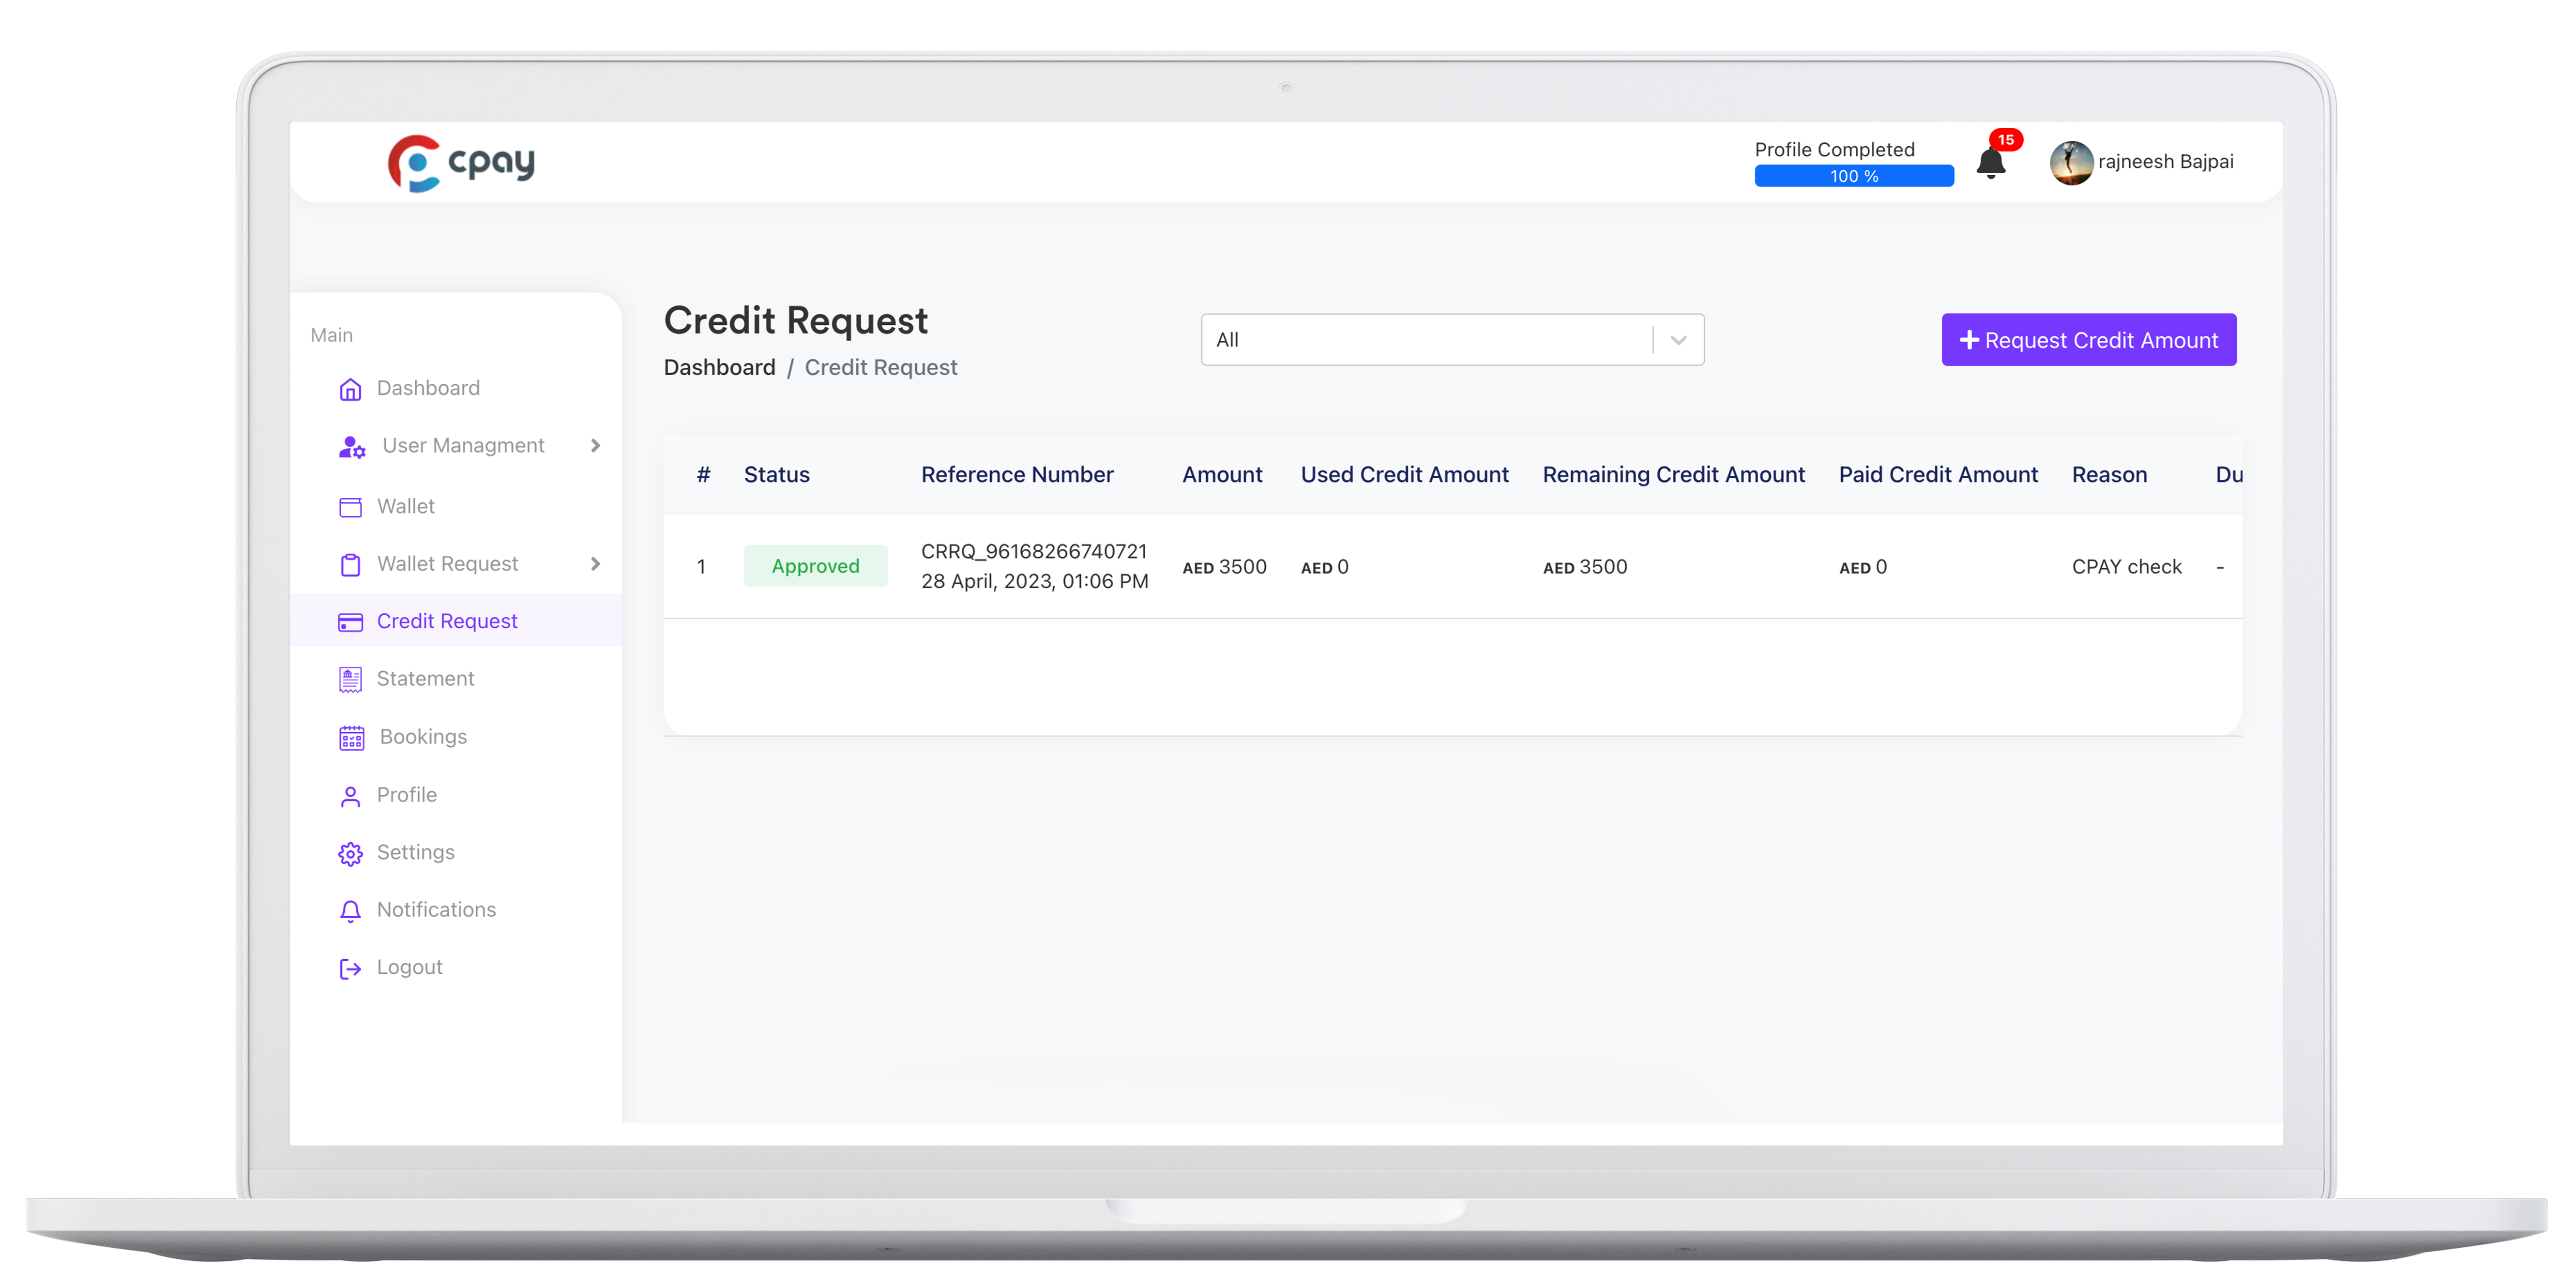Click the Wallet icon in sidebar
Image resolution: width=2576 pixels, height=1285 pixels.
(350, 507)
